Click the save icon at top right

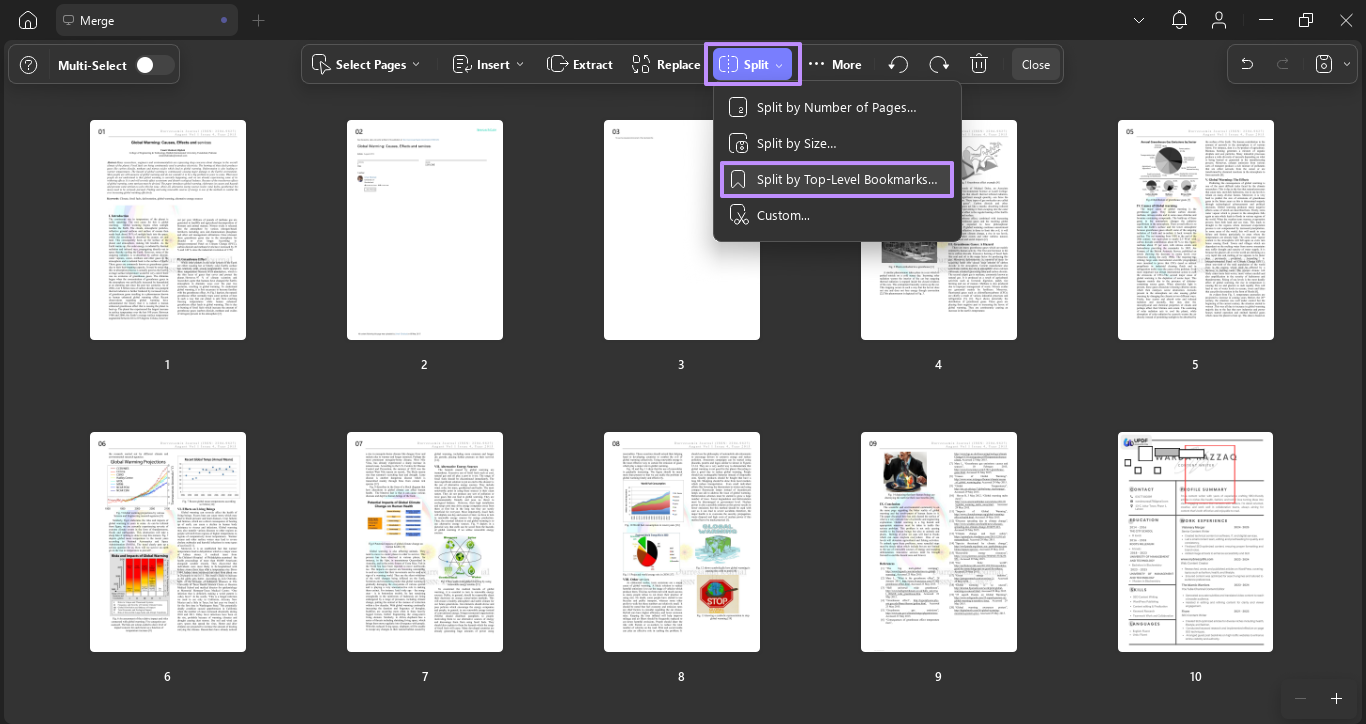point(1322,63)
